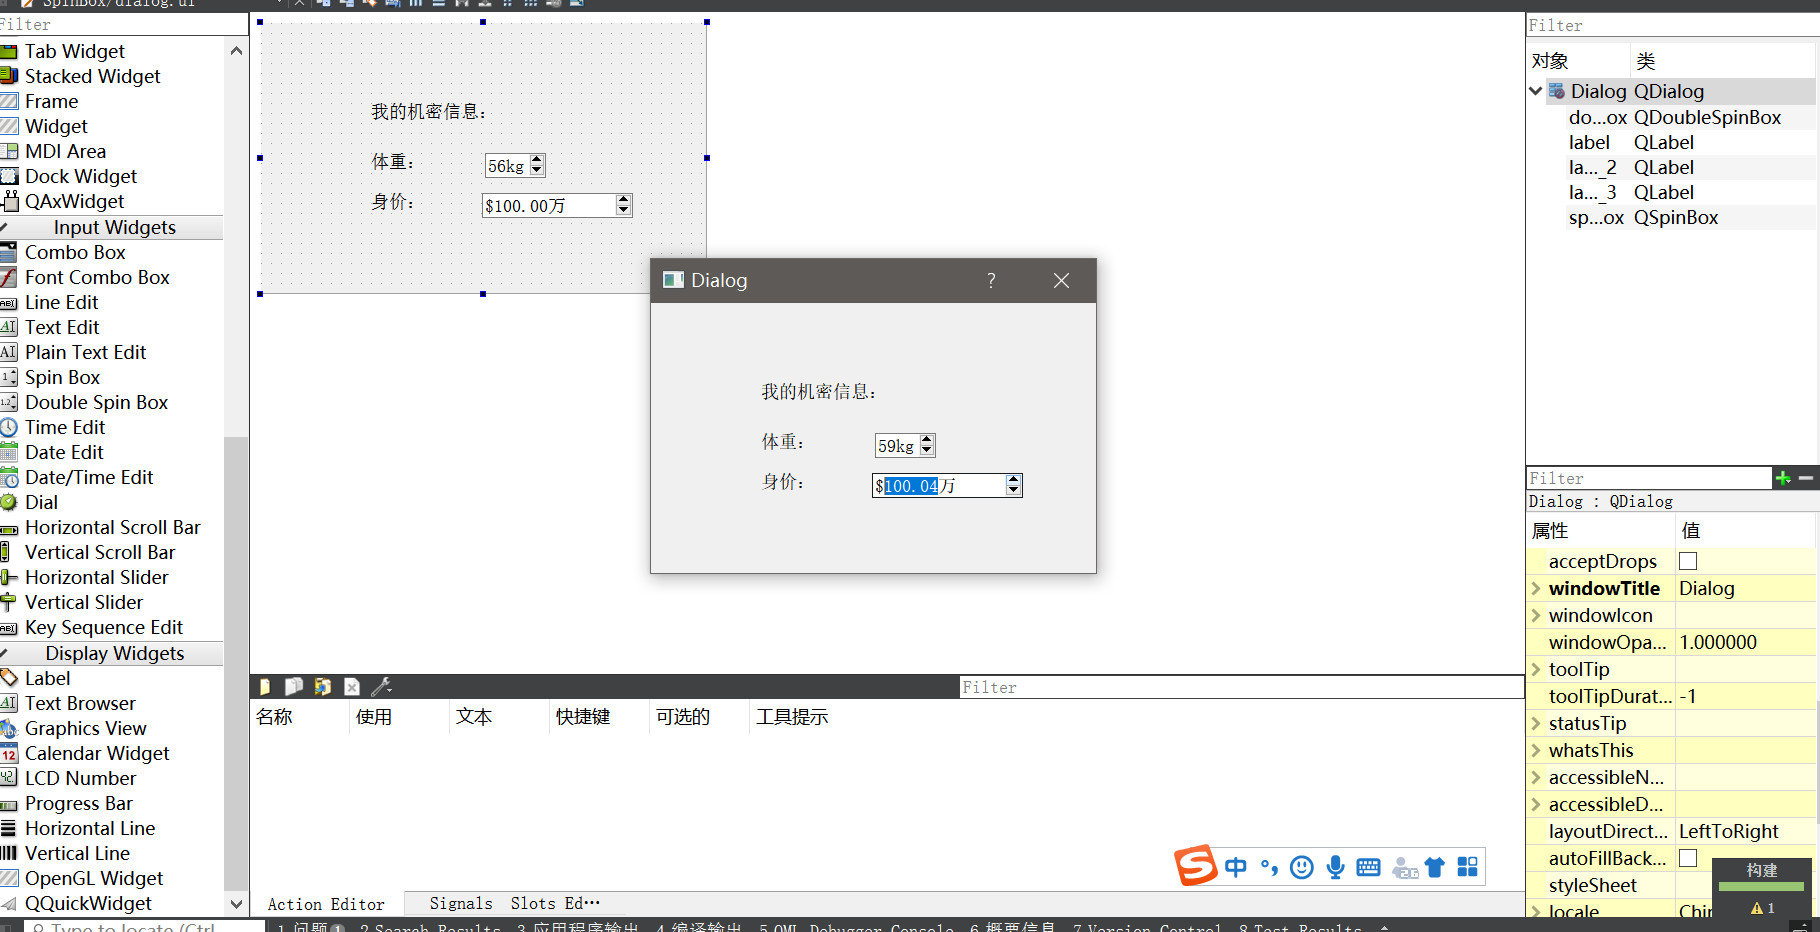
Task: Click the New Action icon in Action Editor
Action: coord(263,686)
